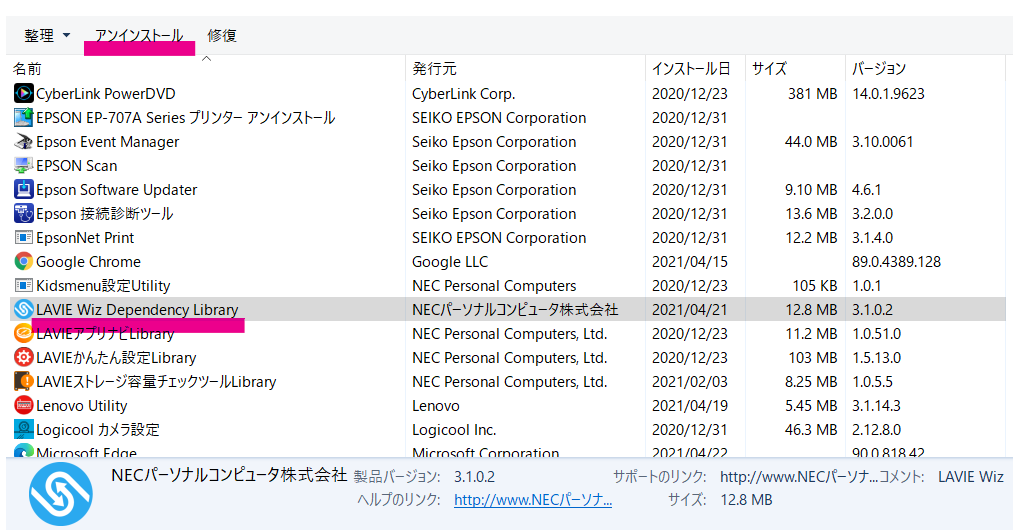Image resolution: width=1013 pixels, height=530 pixels.
Task: Click the Epson Event Manager icon
Action: (x=23, y=142)
